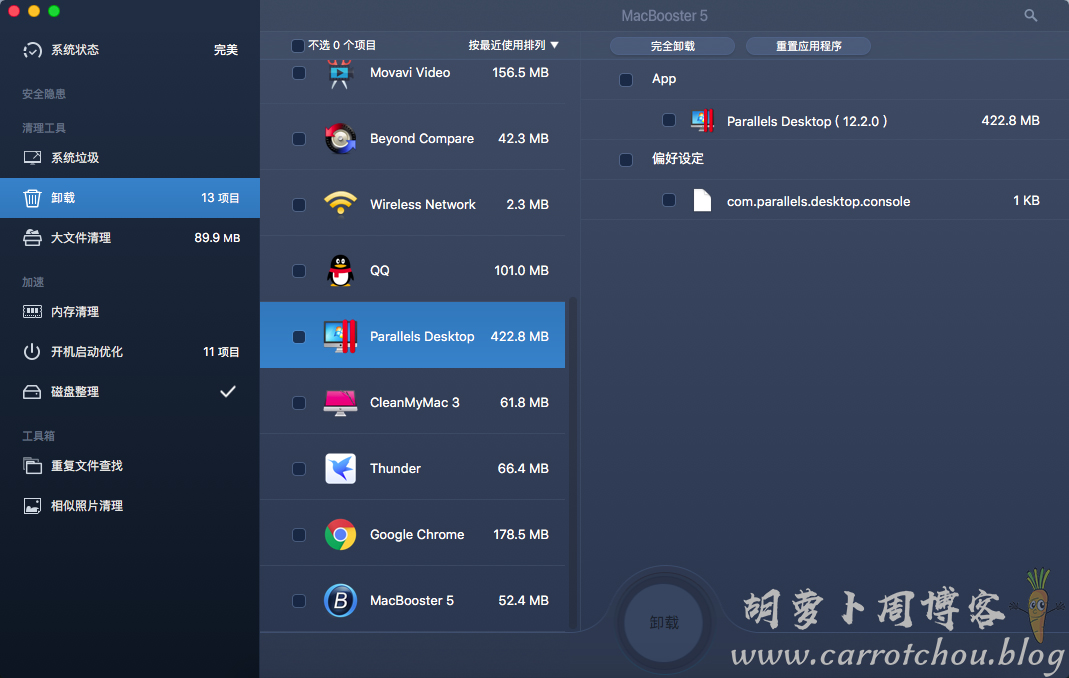Check the com.parallels.desktop.console checkbox
This screenshot has width=1069, height=678.
[x=669, y=200]
